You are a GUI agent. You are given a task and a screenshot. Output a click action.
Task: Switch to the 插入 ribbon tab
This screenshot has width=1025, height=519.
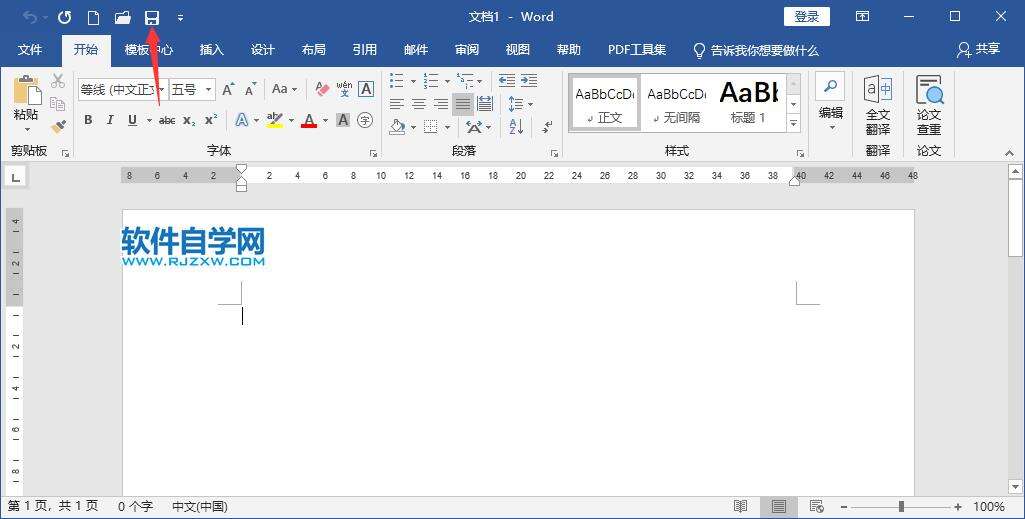coord(211,49)
